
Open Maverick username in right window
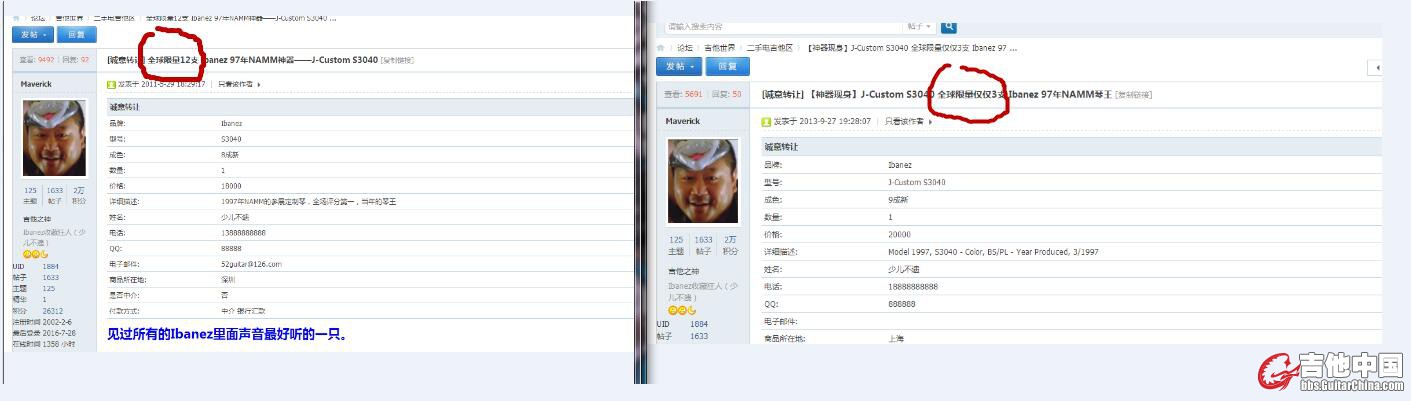click(683, 121)
